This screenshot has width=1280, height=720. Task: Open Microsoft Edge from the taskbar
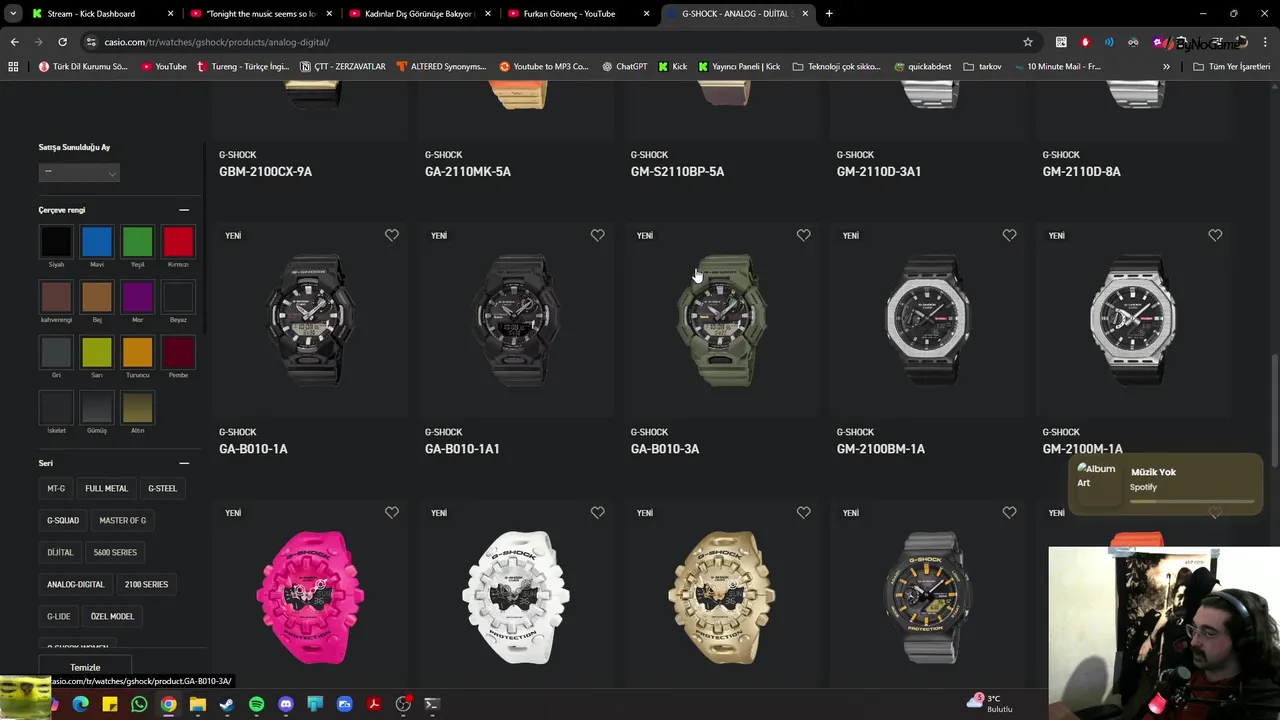[x=81, y=704]
